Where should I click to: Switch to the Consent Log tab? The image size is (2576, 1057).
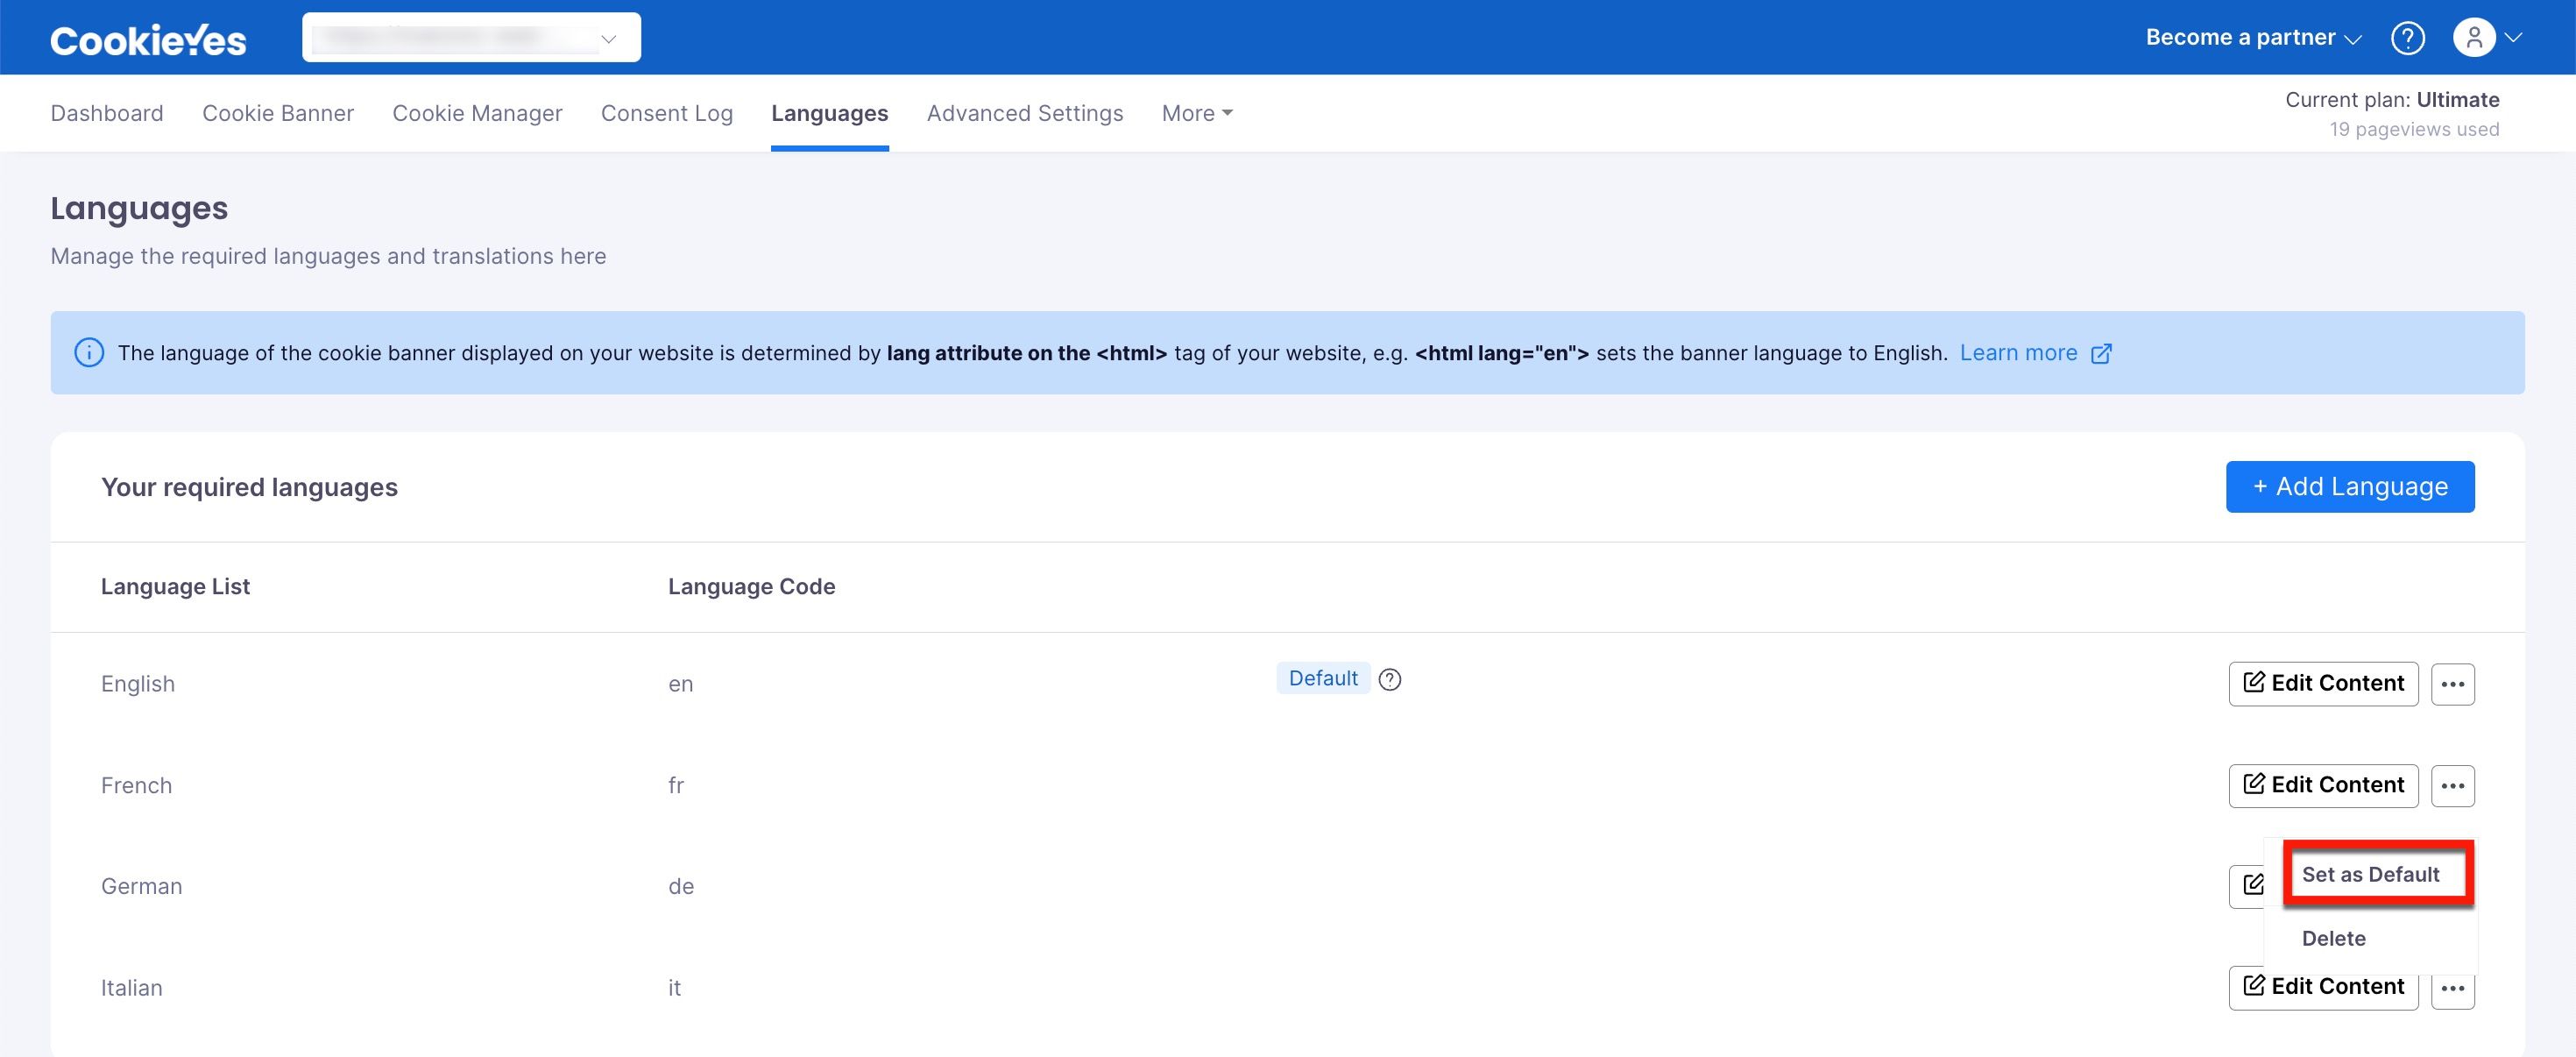click(x=666, y=113)
